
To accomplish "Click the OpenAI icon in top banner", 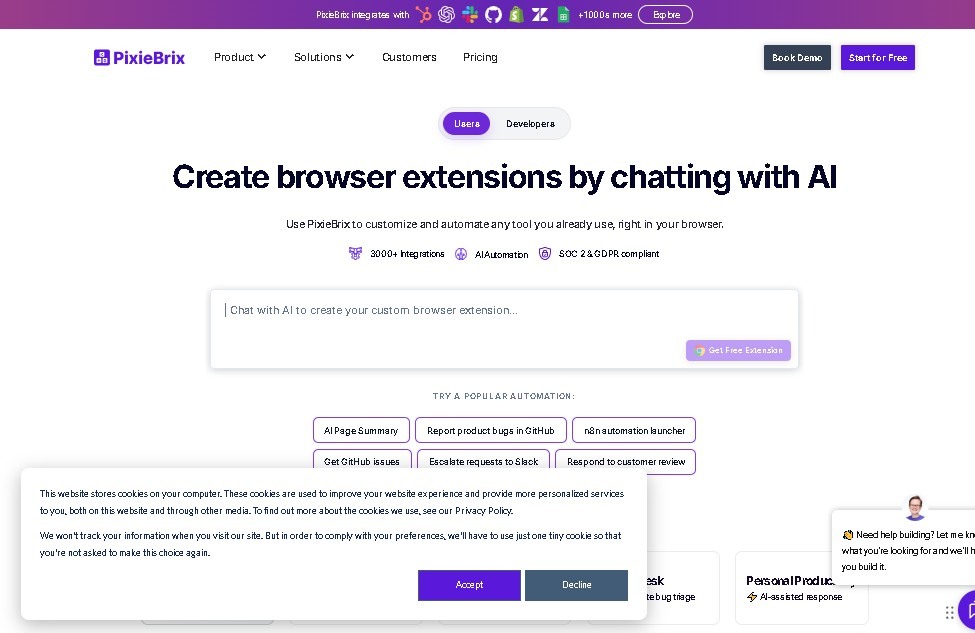I will [x=446, y=14].
